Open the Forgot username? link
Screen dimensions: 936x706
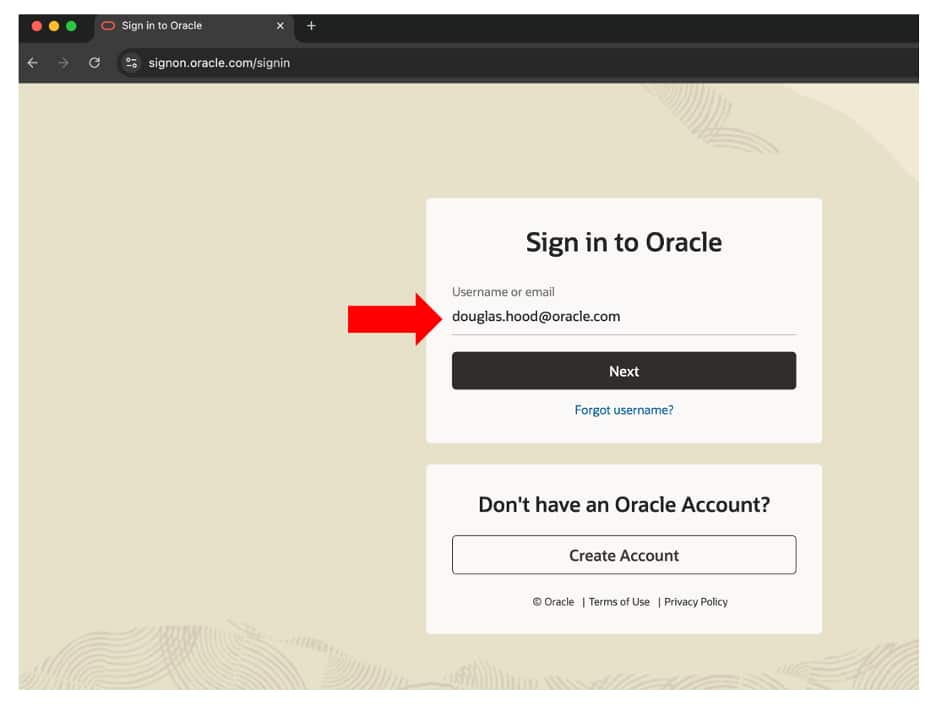(623, 410)
